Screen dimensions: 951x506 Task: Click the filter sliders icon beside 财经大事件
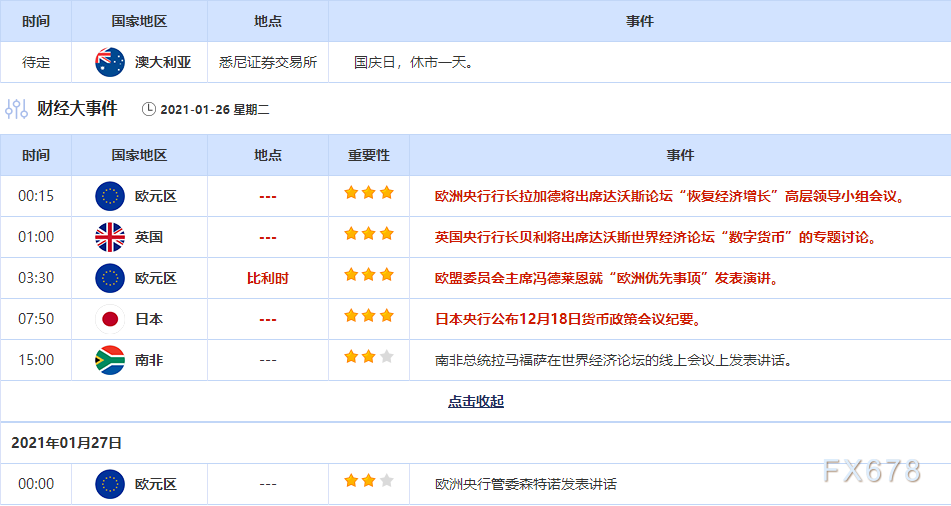[17, 109]
